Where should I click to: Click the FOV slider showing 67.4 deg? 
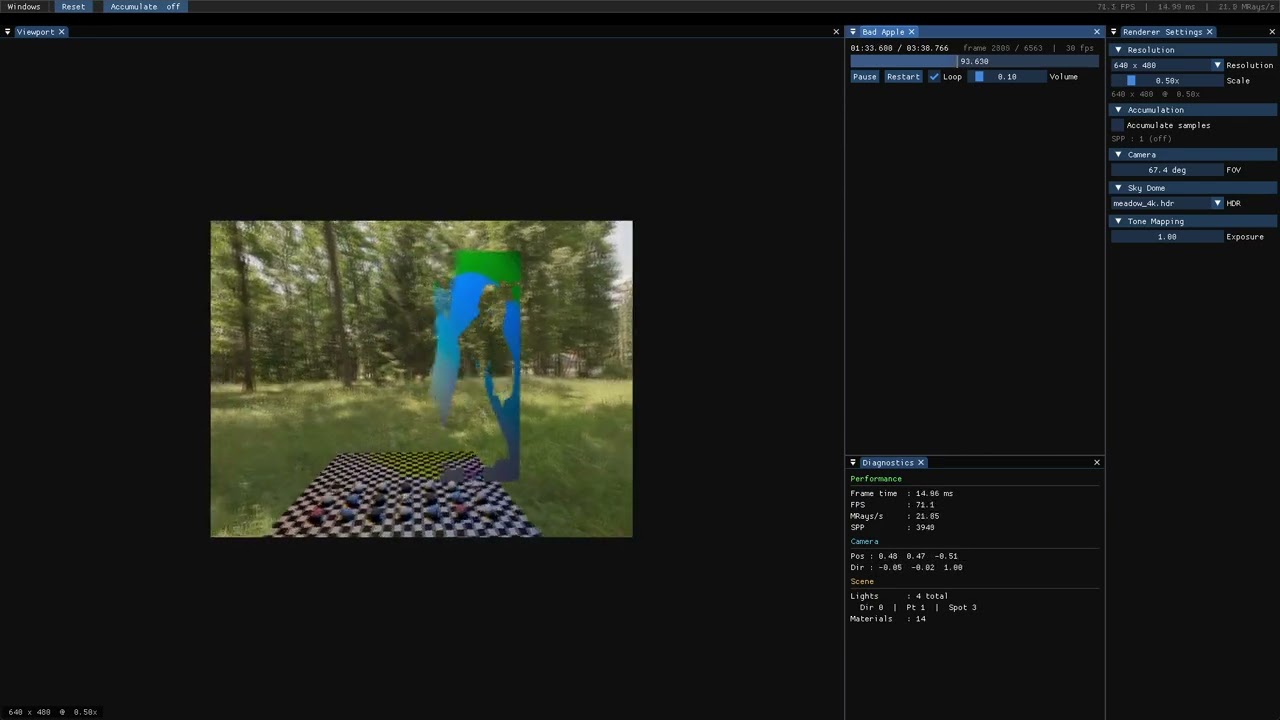tap(1168, 170)
